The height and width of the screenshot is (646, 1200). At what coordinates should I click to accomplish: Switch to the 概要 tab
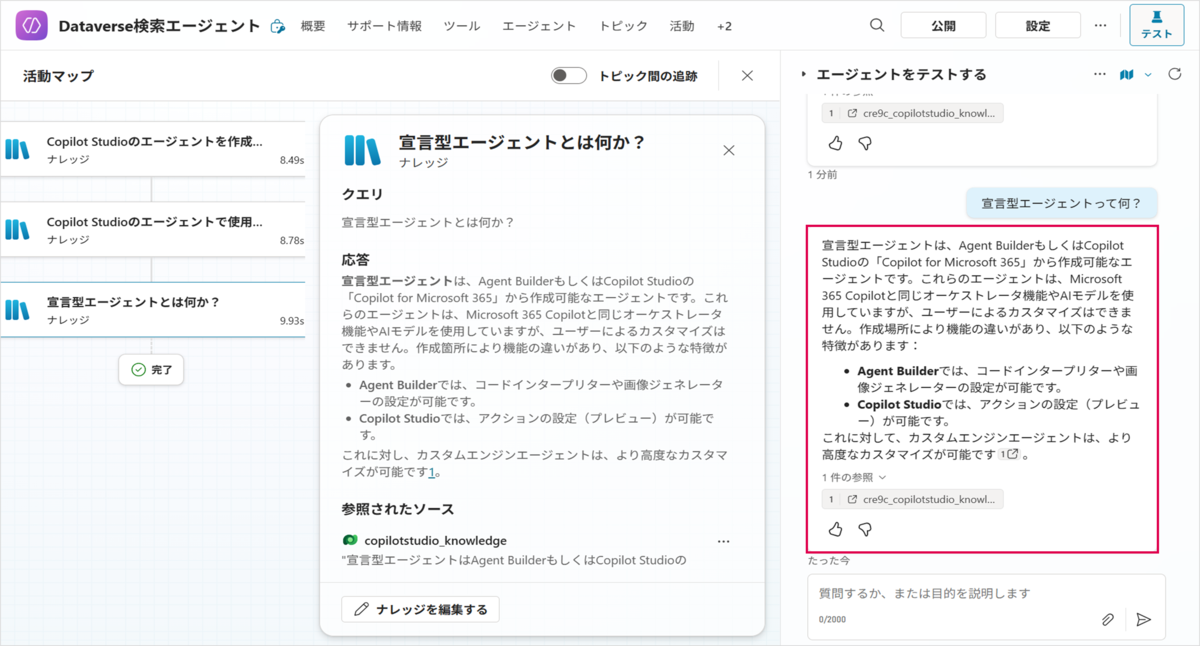(313, 26)
